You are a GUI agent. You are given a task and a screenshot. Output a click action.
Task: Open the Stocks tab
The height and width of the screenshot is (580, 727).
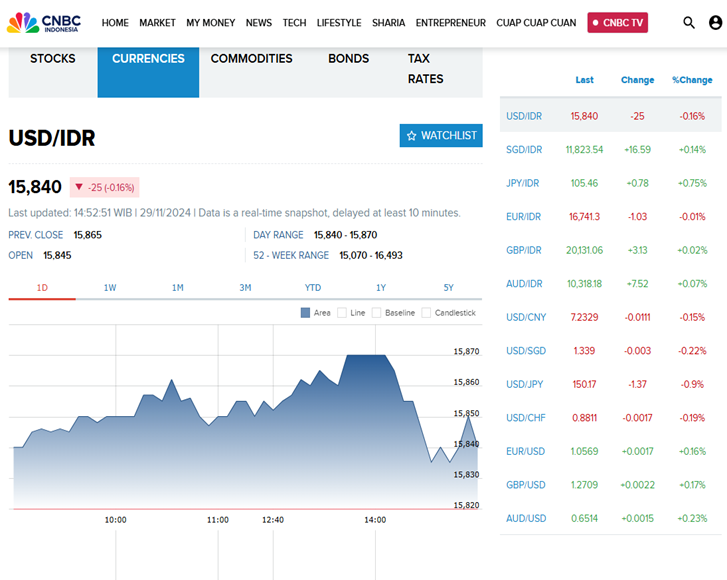[53, 59]
